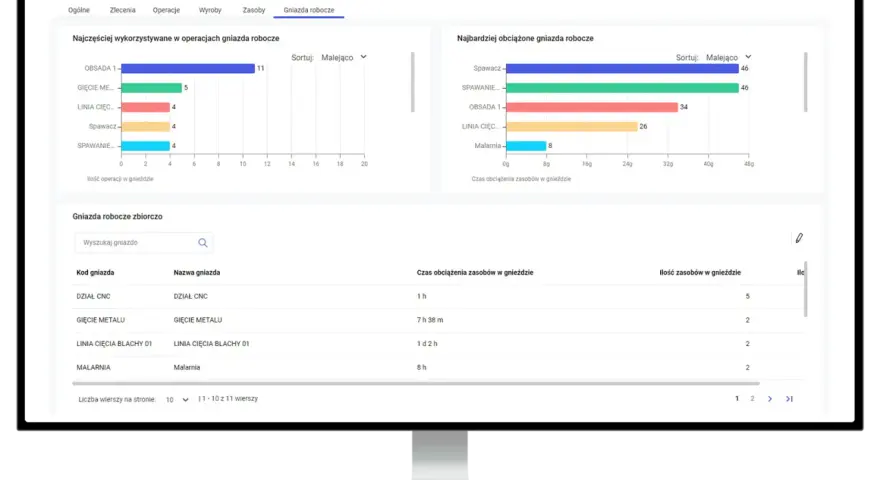Switch to the Zlecenia tab
The height and width of the screenshot is (480, 880).
click(122, 10)
